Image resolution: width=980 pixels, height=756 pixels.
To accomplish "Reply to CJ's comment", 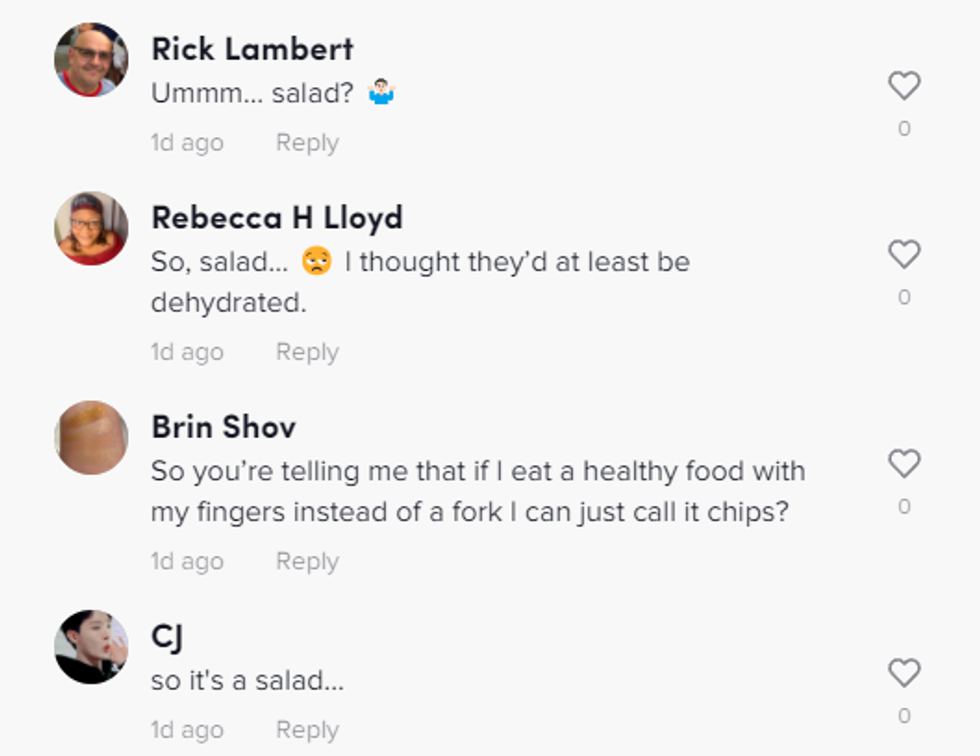I will pos(307,730).
